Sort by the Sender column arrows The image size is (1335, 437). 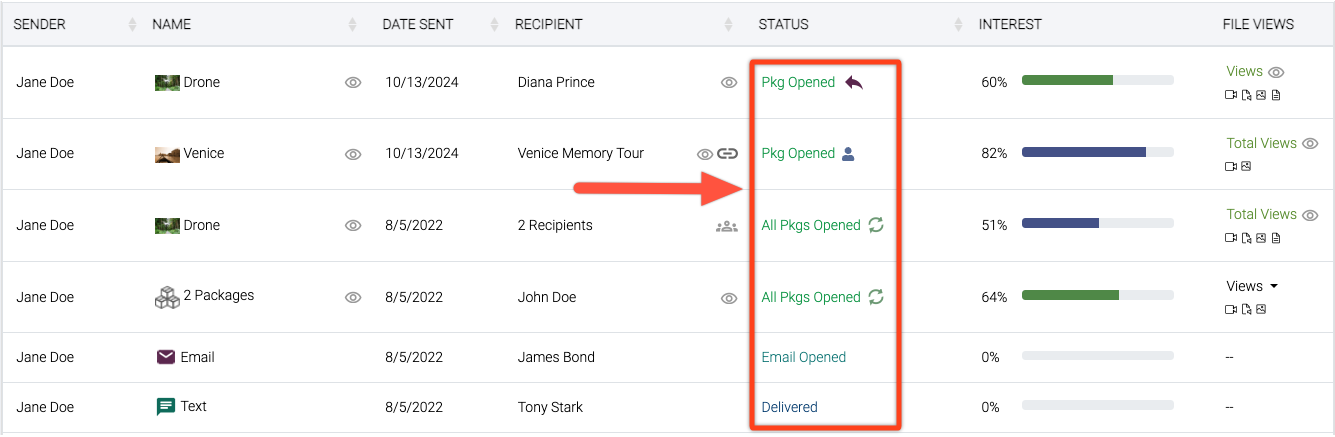133,24
